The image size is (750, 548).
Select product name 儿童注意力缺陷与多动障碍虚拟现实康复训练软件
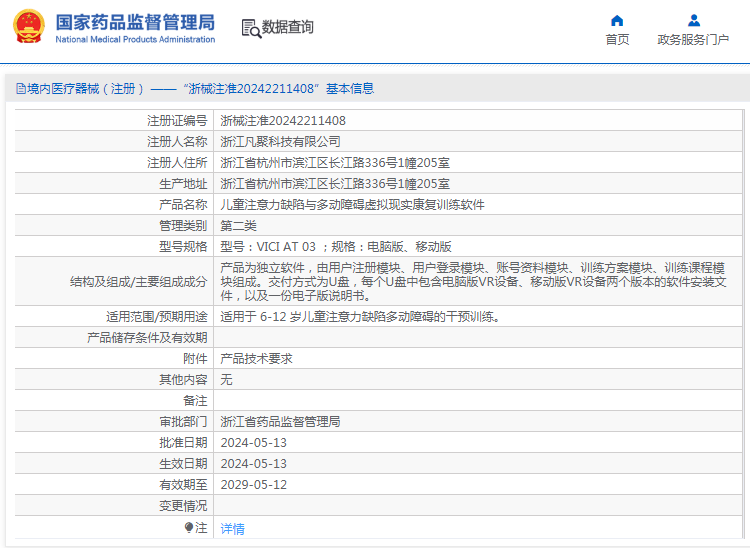353,205
